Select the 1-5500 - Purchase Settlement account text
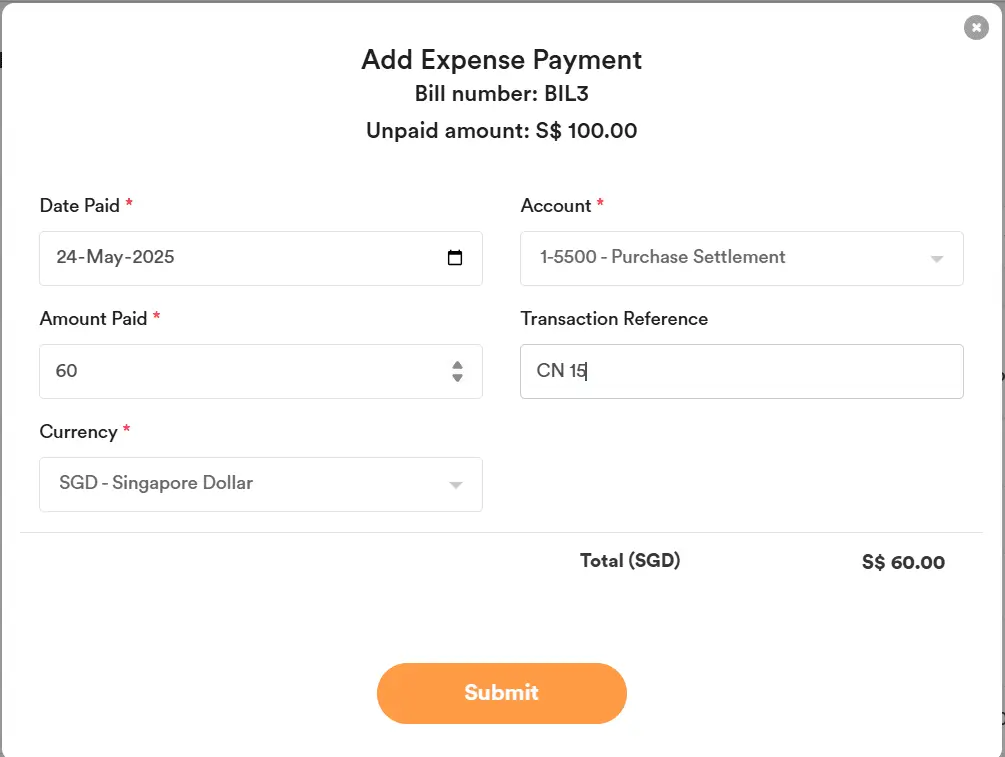The image size is (1005, 757). coord(662,257)
